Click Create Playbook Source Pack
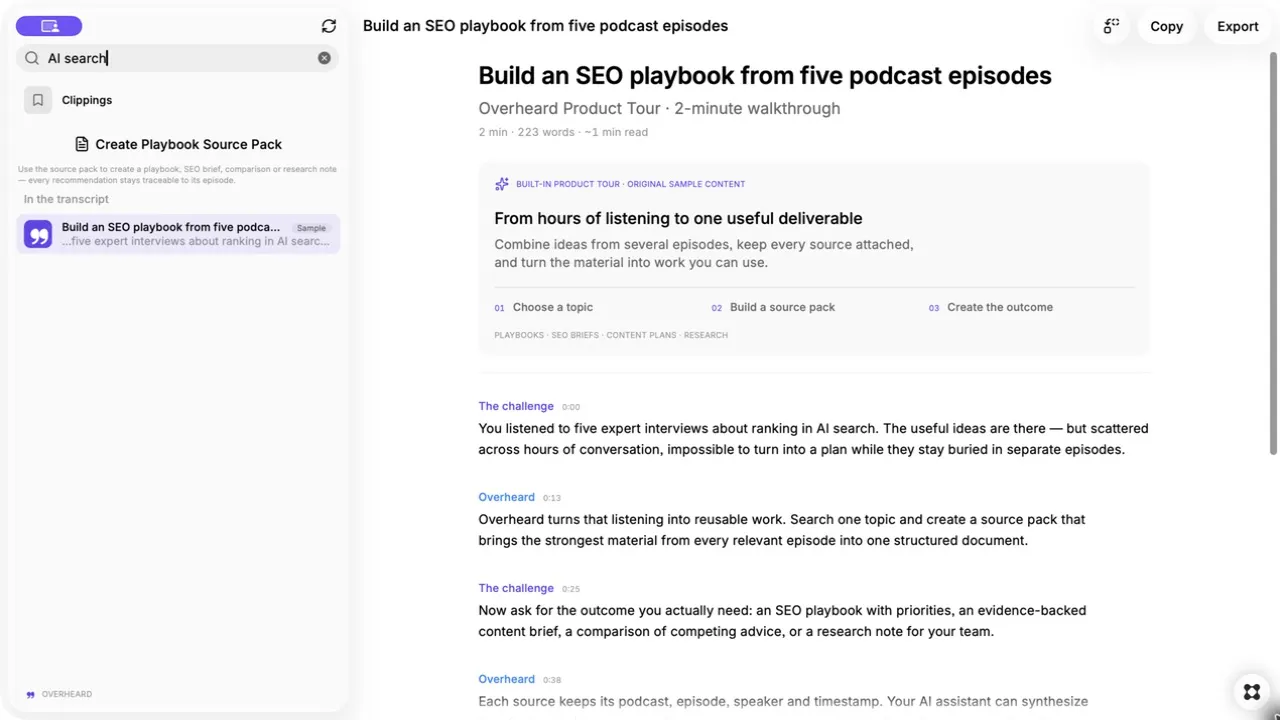Image resolution: width=1280 pixels, height=720 pixels. click(x=178, y=144)
